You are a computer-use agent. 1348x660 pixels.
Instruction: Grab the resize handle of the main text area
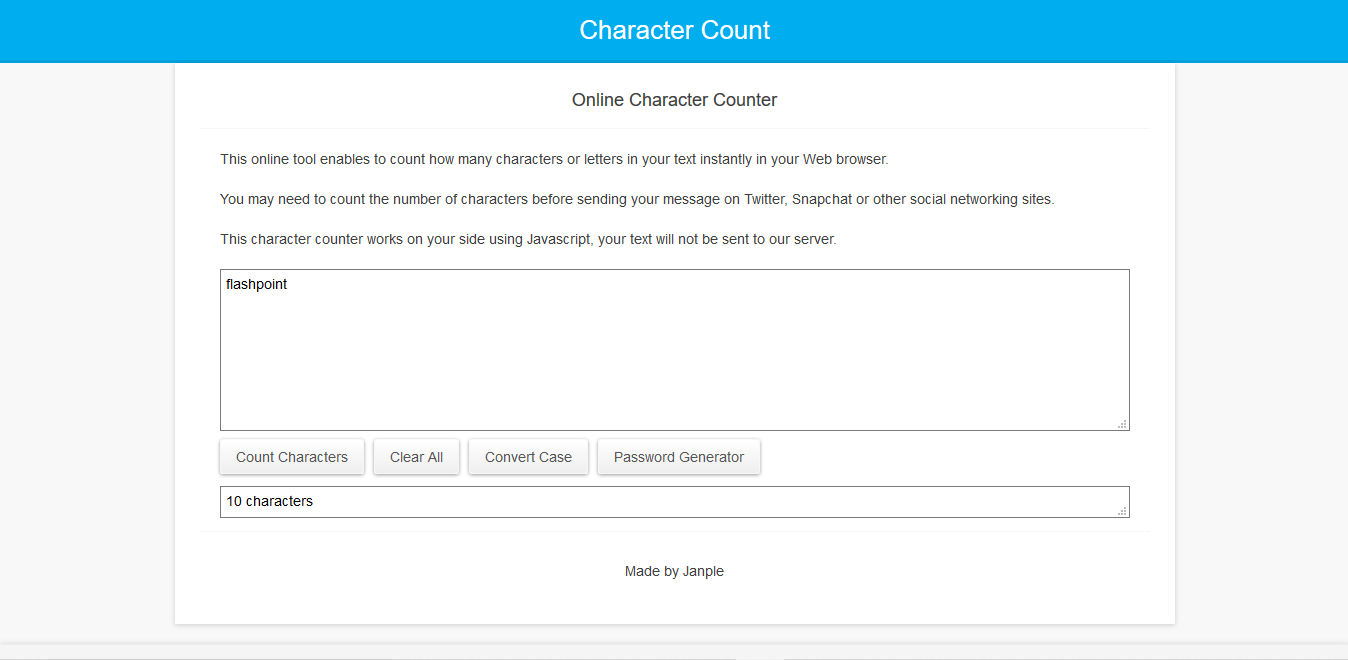click(x=1122, y=424)
